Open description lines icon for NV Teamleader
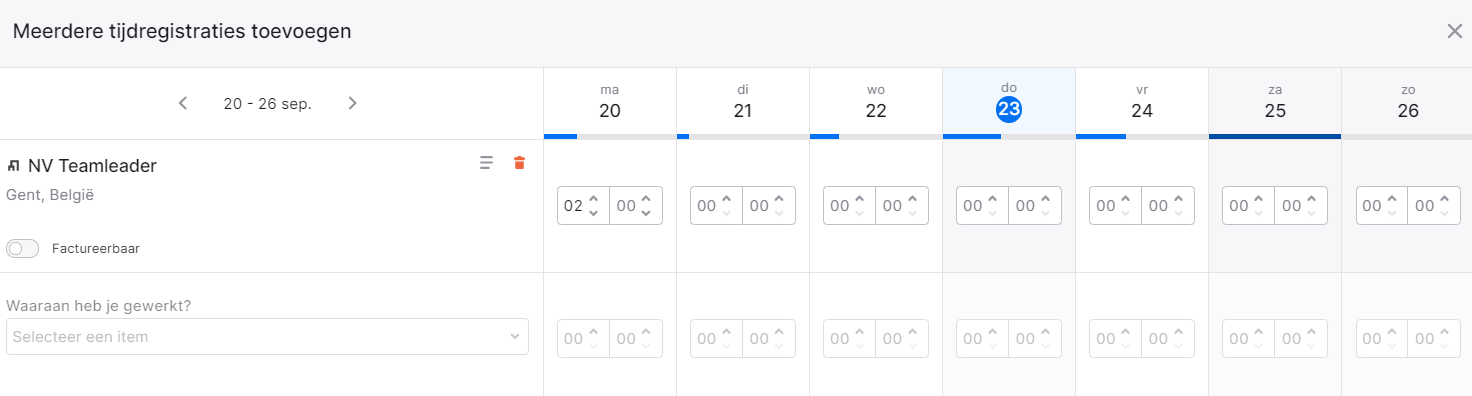Viewport: 1472px width, 396px height. pyautogui.click(x=486, y=163)
